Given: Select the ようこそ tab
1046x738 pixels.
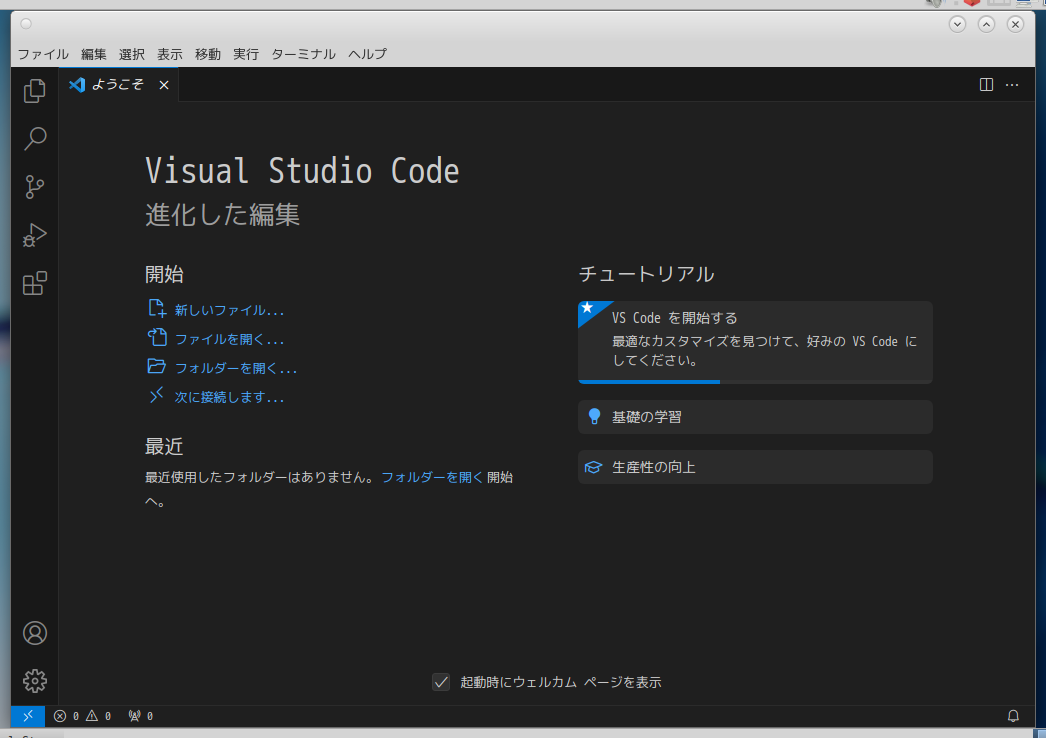Looking at the screenshot, I should pyautogui.click(x=119, y=85).
